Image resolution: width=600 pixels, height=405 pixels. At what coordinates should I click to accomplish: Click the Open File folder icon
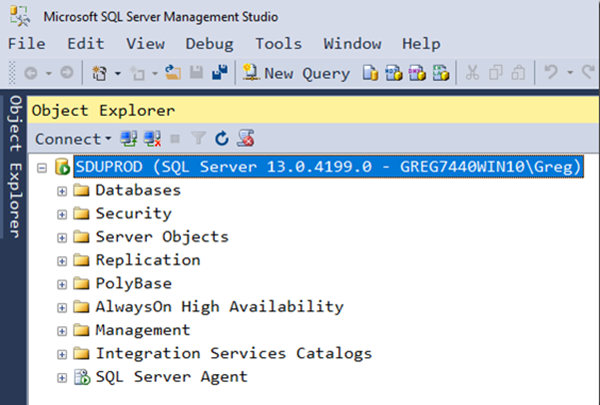pos(173,72)
